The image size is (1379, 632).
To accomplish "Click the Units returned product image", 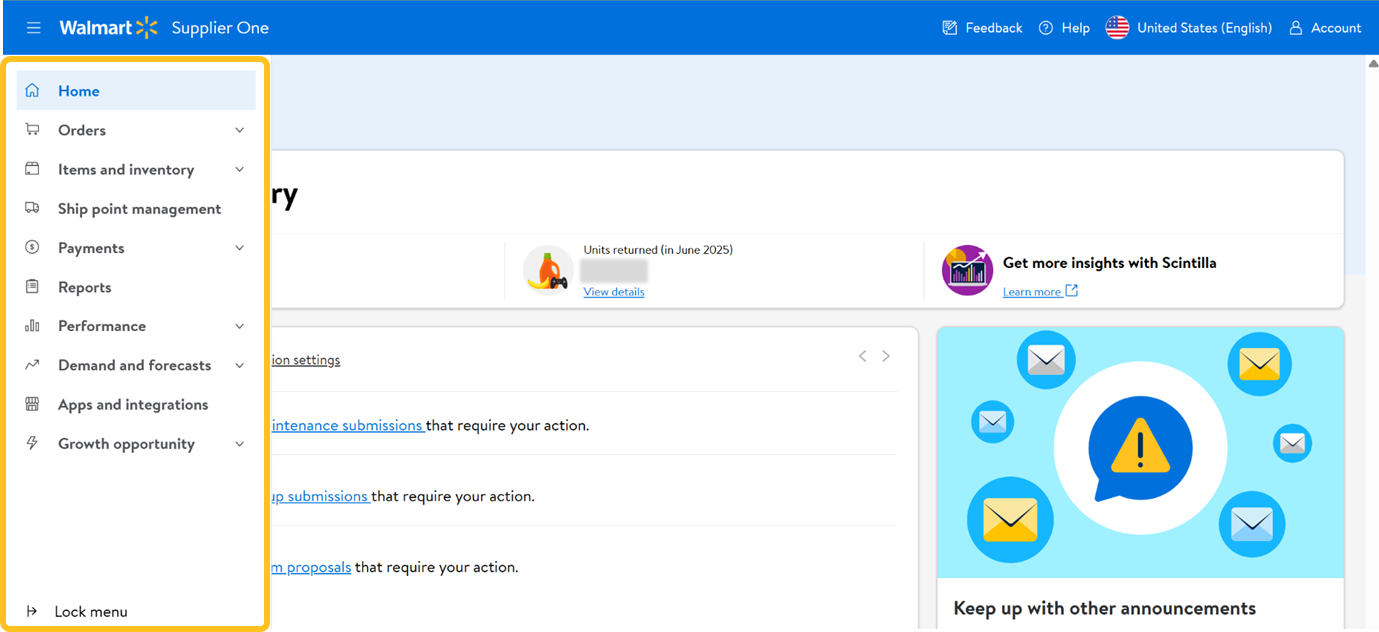I will (x=548, y=270).
